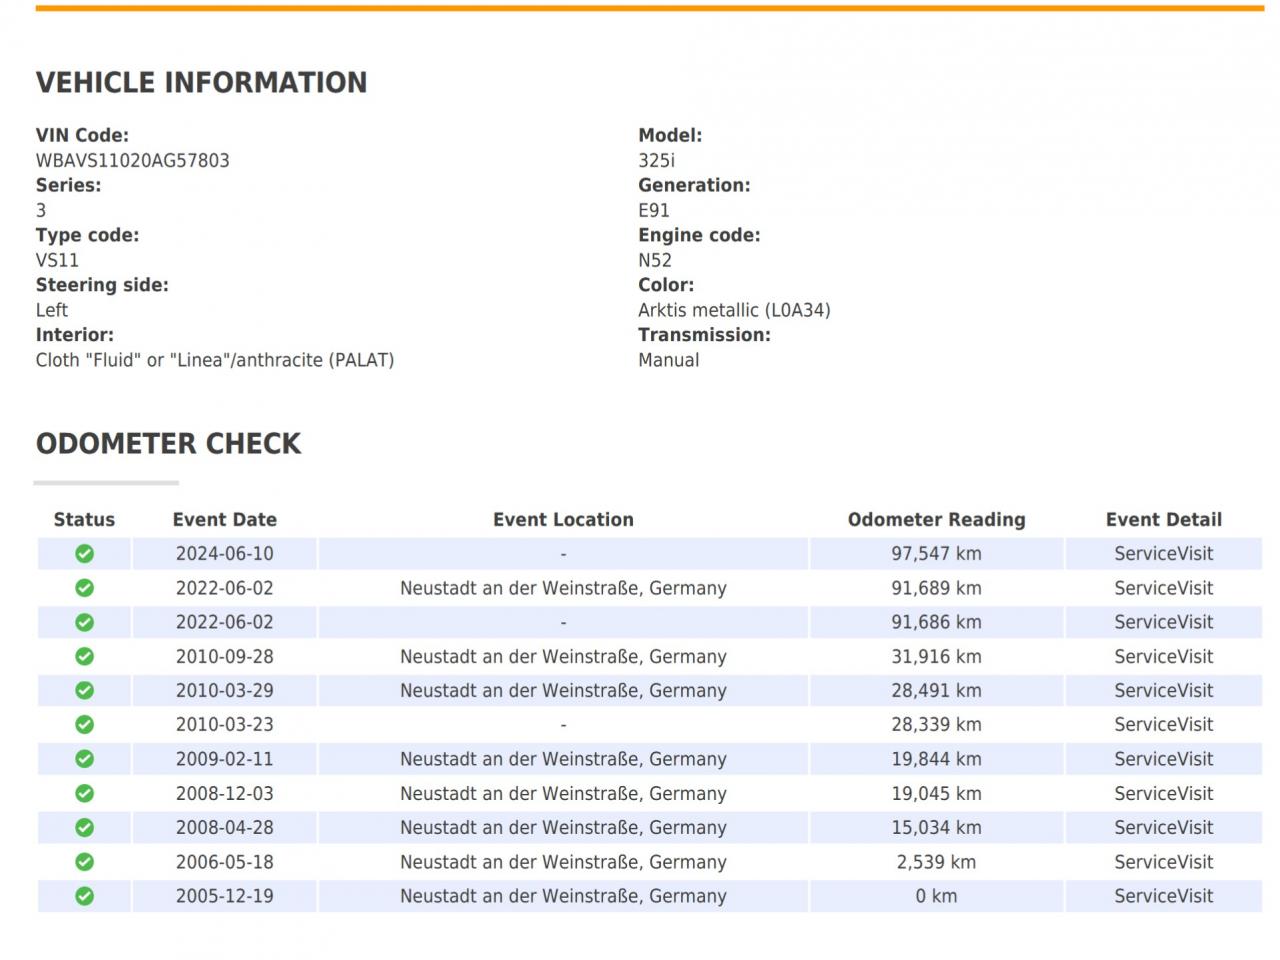The height and width of the screenshot is (960, 1280).
Task: Click the Event Date column header
Action: click(225, 520)
